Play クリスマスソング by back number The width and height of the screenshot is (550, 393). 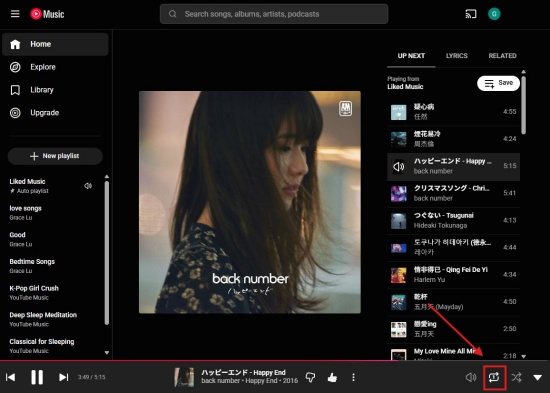click(454, 193)
